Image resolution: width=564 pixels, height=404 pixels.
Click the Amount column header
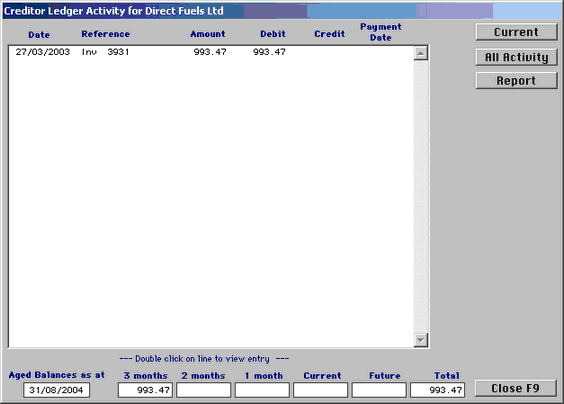coord(208,34)
